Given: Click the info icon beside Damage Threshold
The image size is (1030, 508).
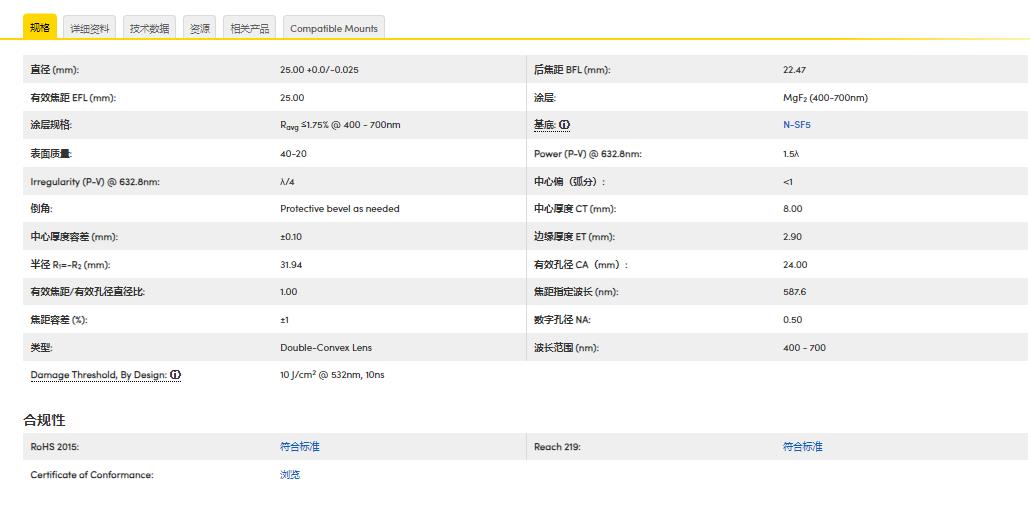Looking at the screenshot, I should 176,375.
